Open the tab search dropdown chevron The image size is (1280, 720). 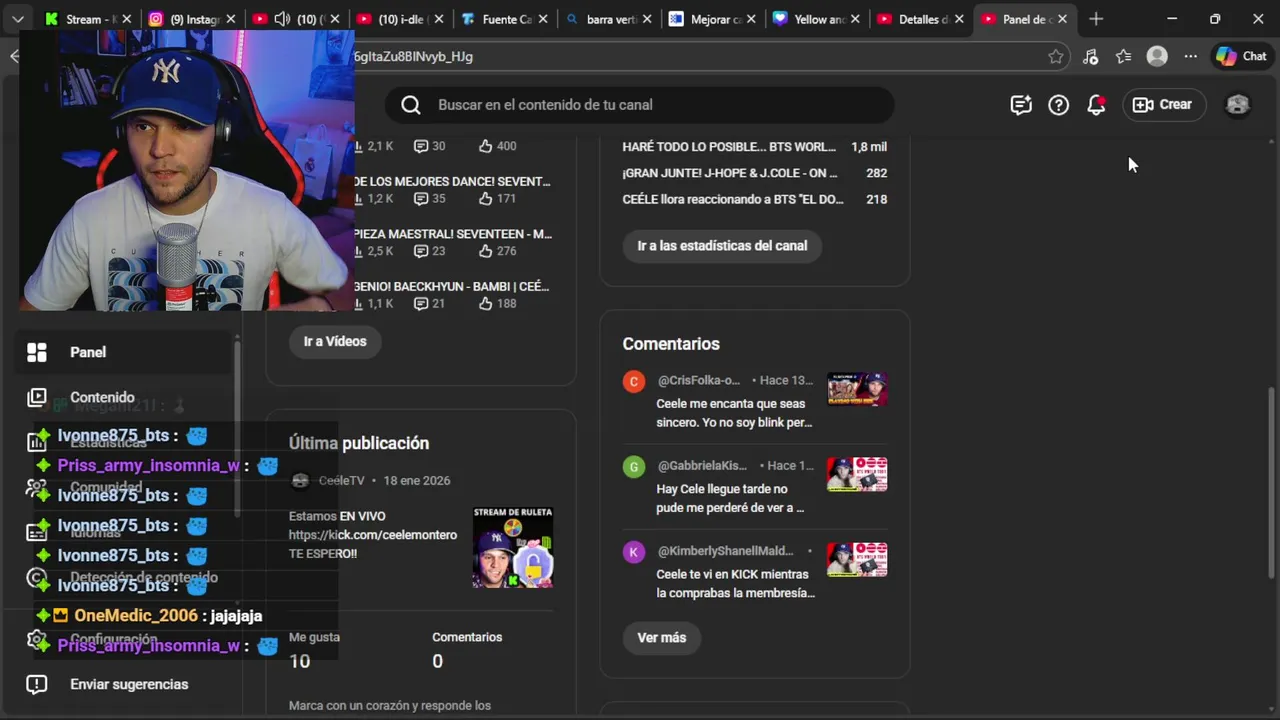point(17,19)
